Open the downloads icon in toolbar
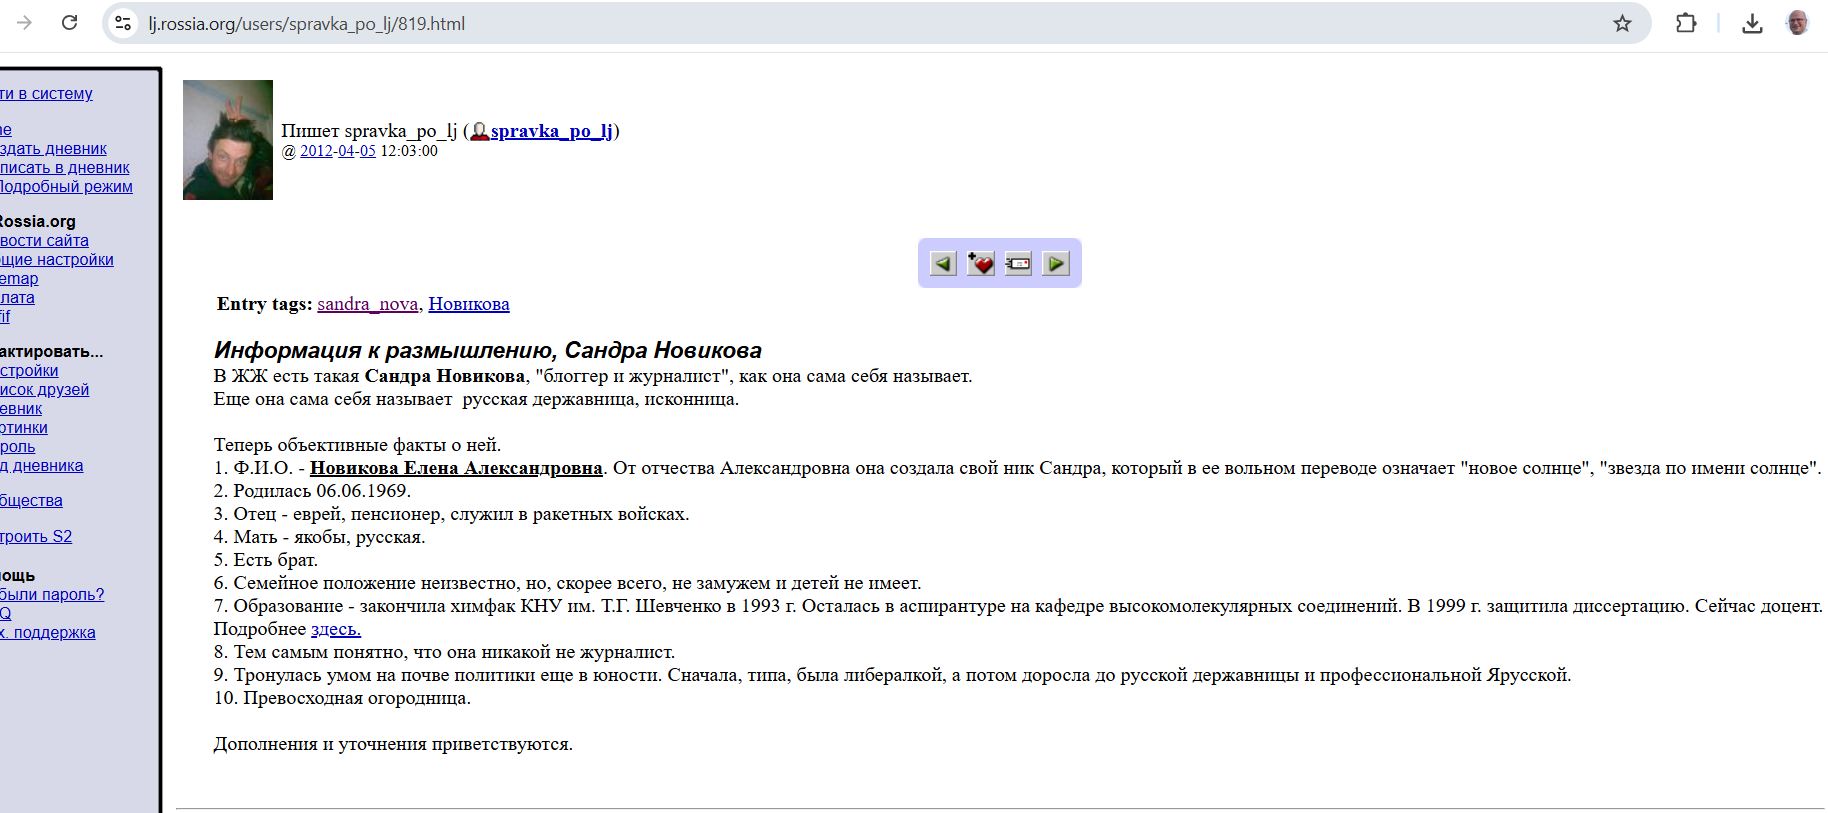 point(1752,23)
